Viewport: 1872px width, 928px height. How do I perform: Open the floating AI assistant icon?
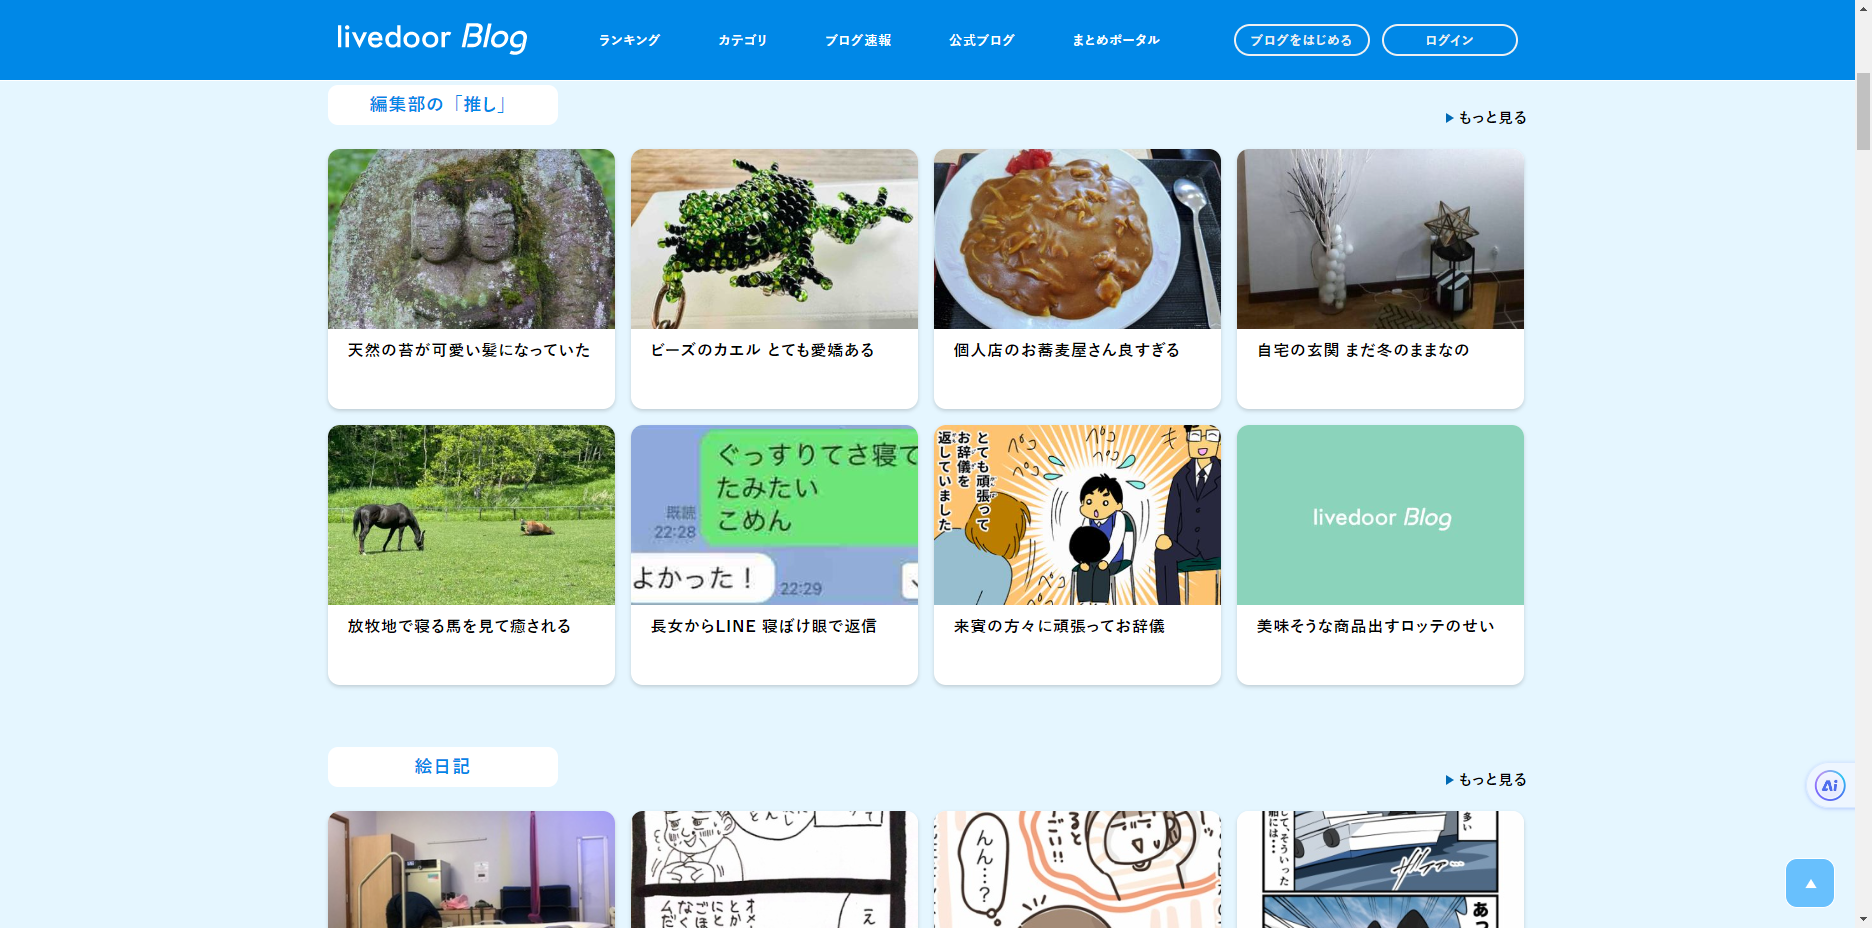pos(1830,786)
